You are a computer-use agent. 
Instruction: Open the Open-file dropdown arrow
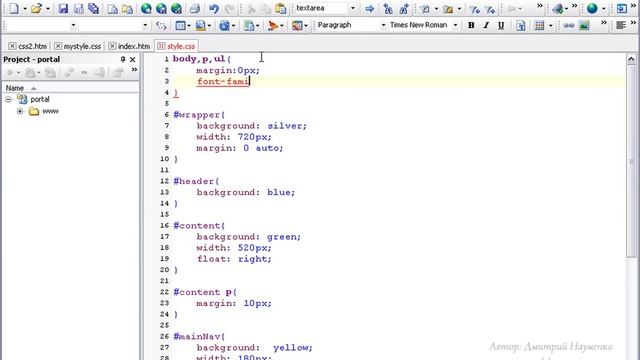click(x=47, y=9)
